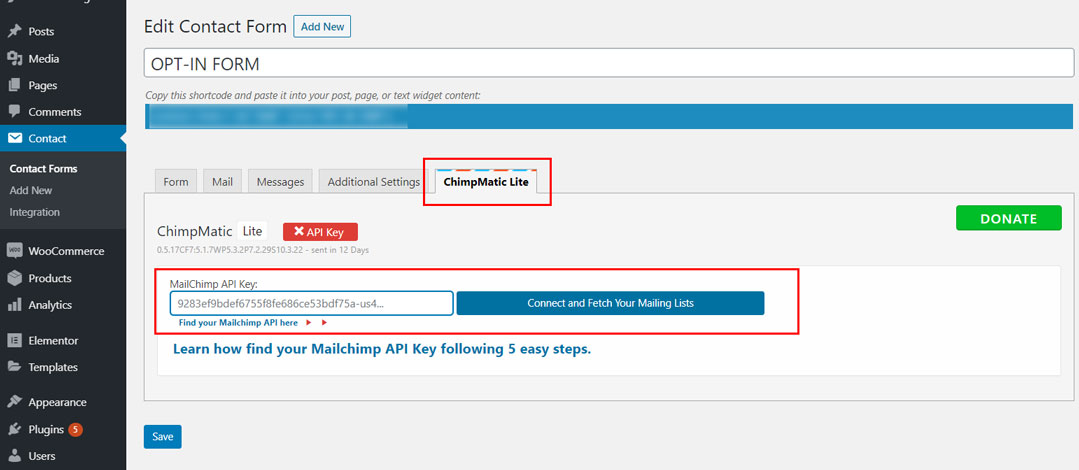Viewport: 1079px width, 470px height.
Task: Click the red API Key button
Action: 320,232
